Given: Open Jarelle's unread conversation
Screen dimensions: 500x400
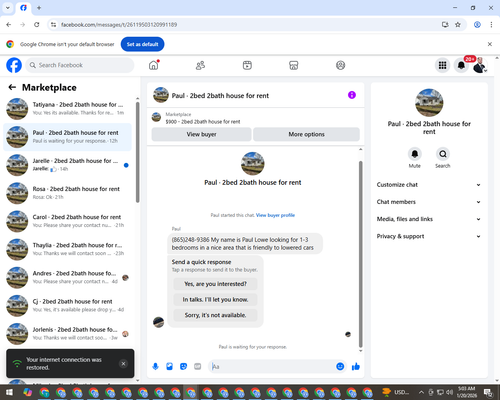Looking at the screenshot, I should tap(67, 165).
